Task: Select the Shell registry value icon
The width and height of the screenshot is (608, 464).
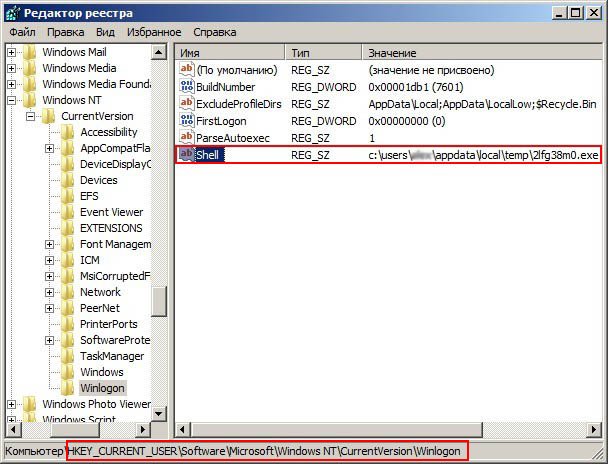Action: click(185, 155)
